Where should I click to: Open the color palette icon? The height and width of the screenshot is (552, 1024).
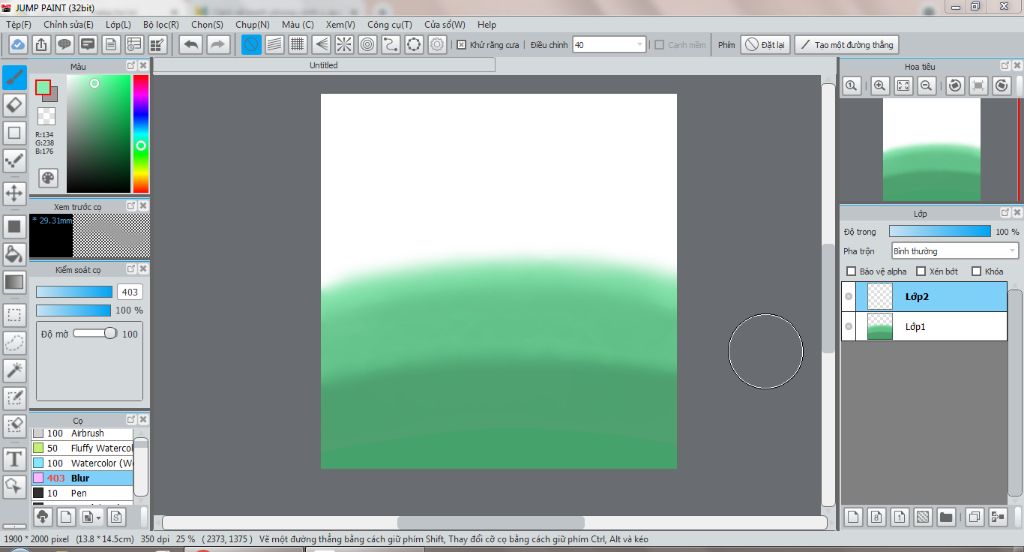click(x=48, y=178)
